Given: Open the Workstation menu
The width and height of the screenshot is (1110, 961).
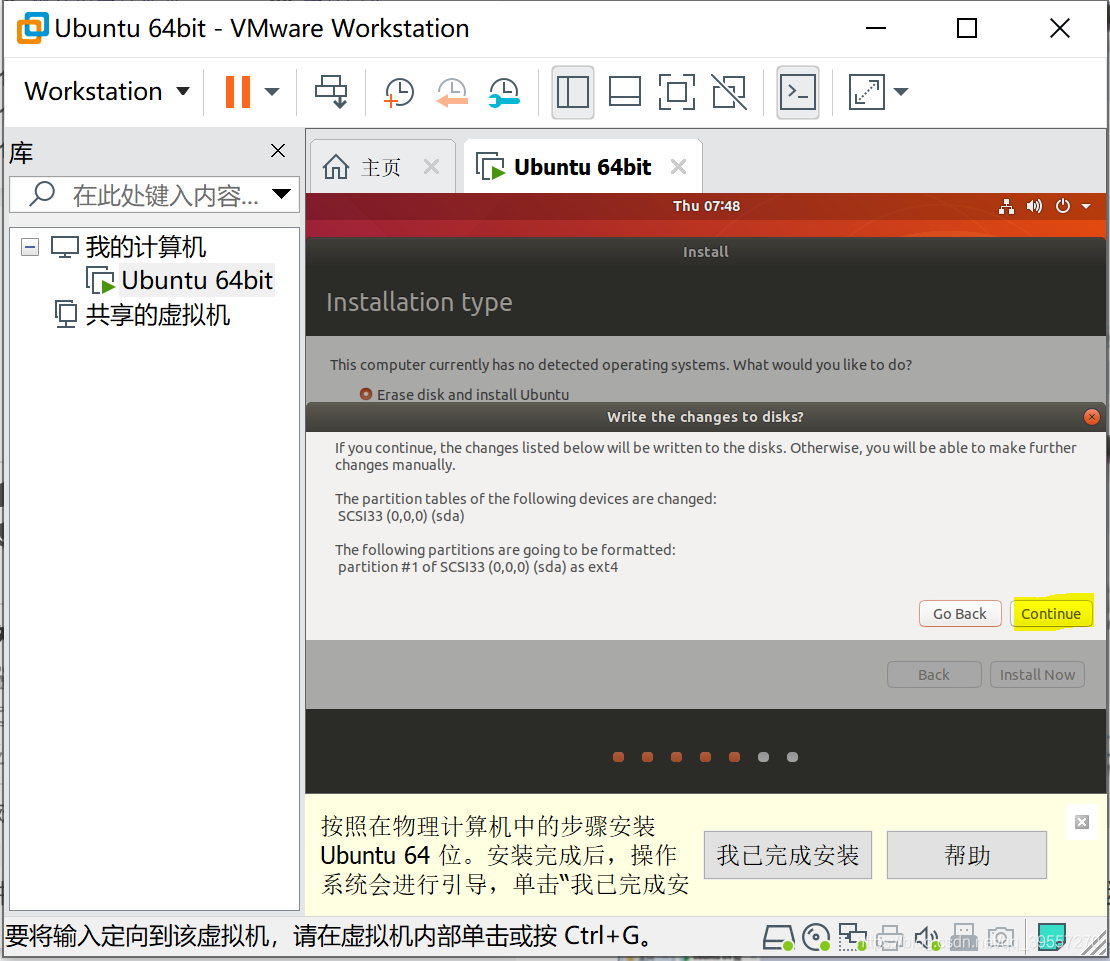Looking at the screenshot, I should (x=107, y=91).
